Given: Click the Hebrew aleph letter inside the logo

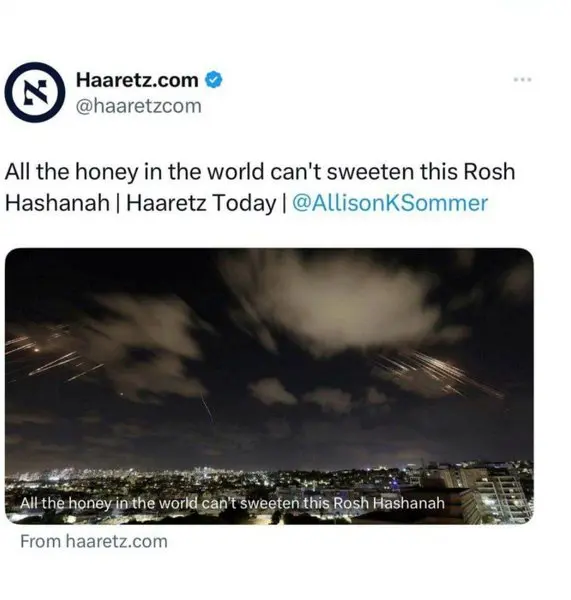Looking at the screenshot, I should coord(35,93).
